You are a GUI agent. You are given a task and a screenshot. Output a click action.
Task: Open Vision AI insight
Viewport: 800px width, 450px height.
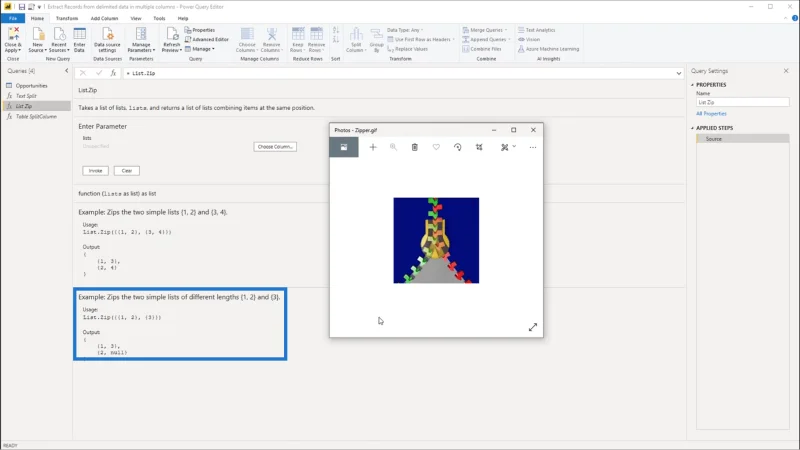coord(529,39)
